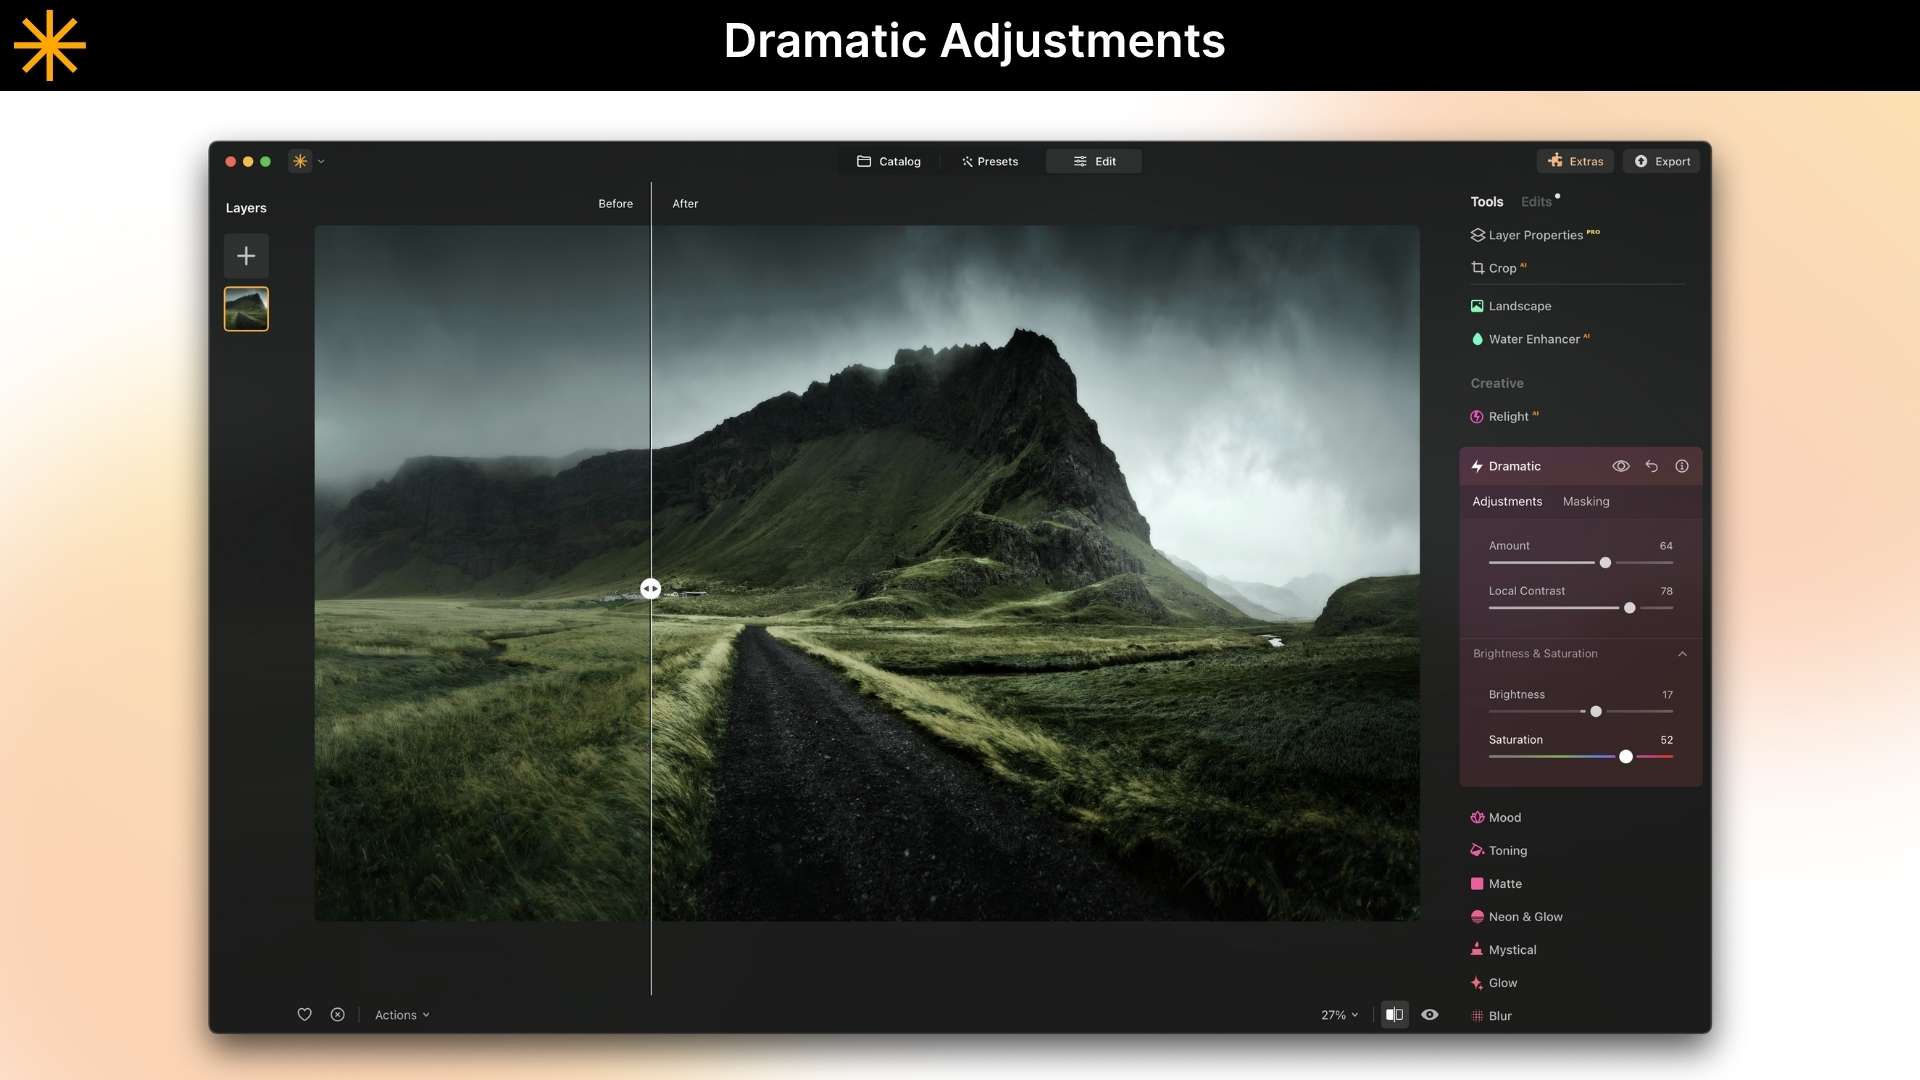Viewport: 1920px width, 1080px height.
Task: Click the Saturation slider handle
Action: coord(1626,757)
